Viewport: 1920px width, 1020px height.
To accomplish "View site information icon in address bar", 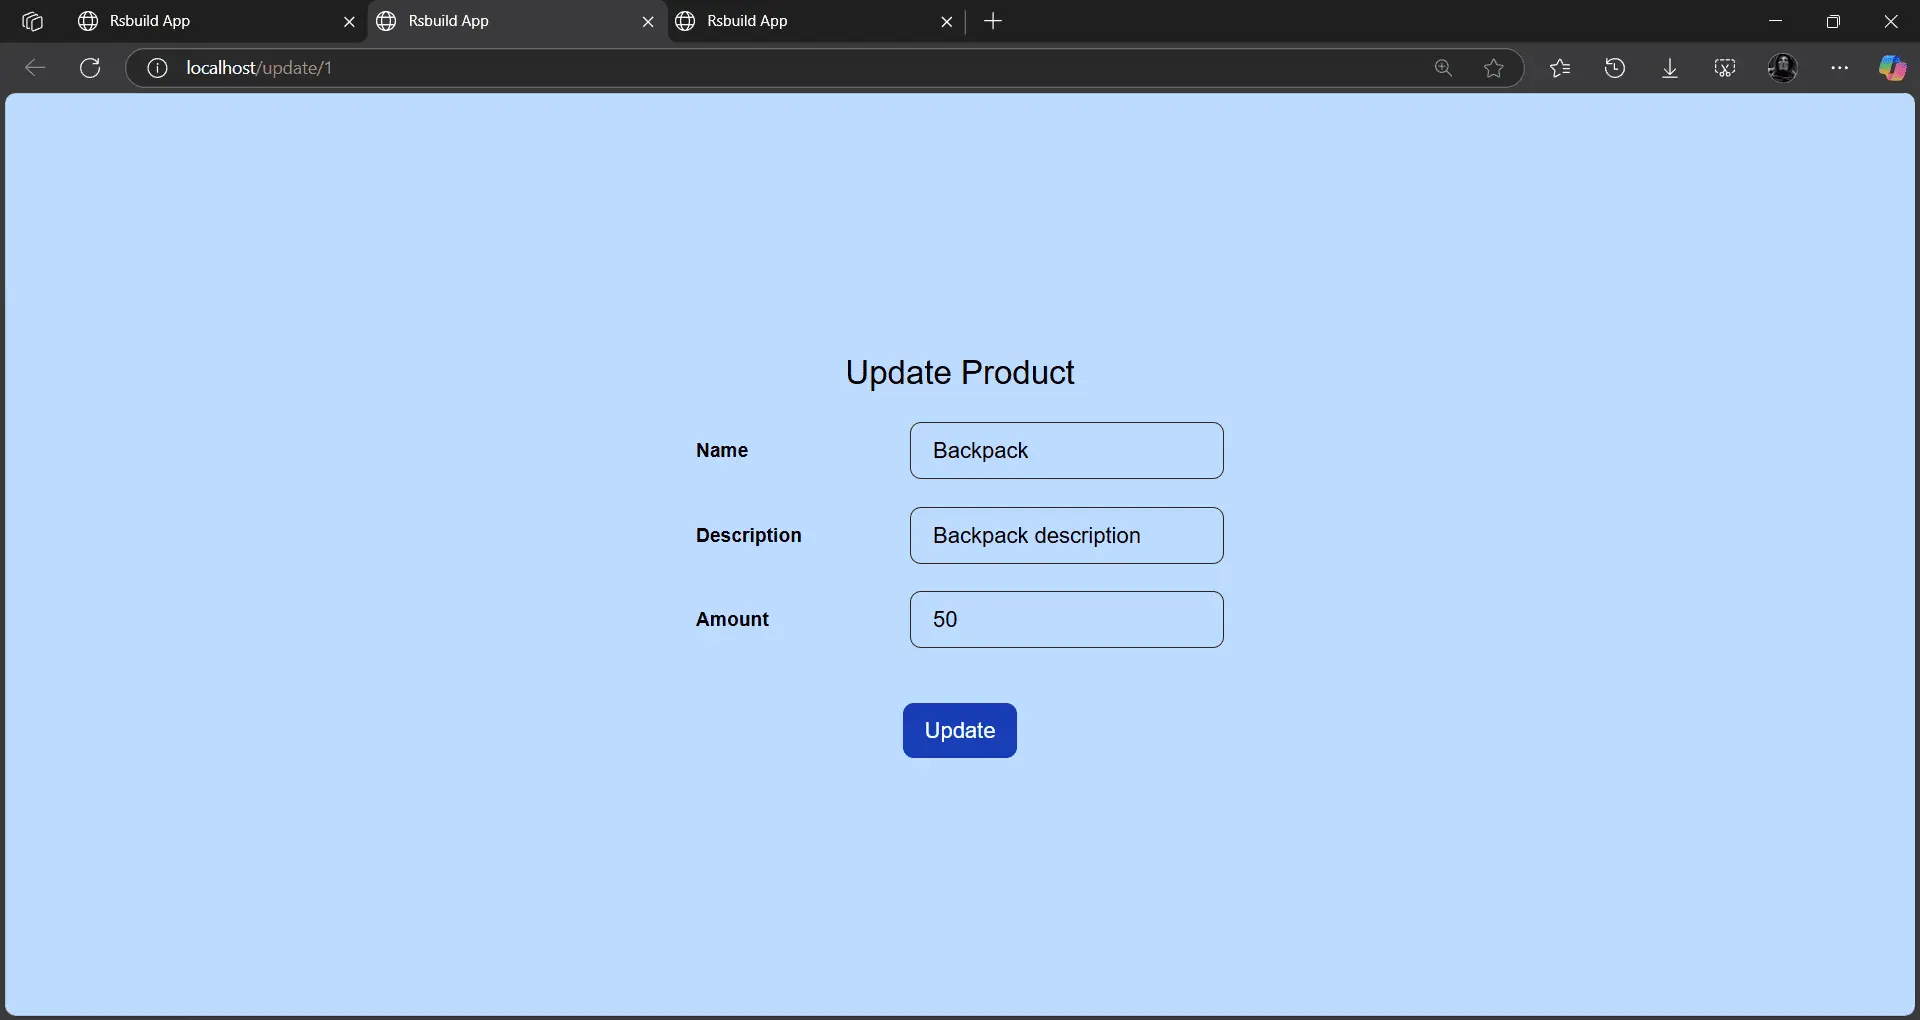I will [157, 68].
